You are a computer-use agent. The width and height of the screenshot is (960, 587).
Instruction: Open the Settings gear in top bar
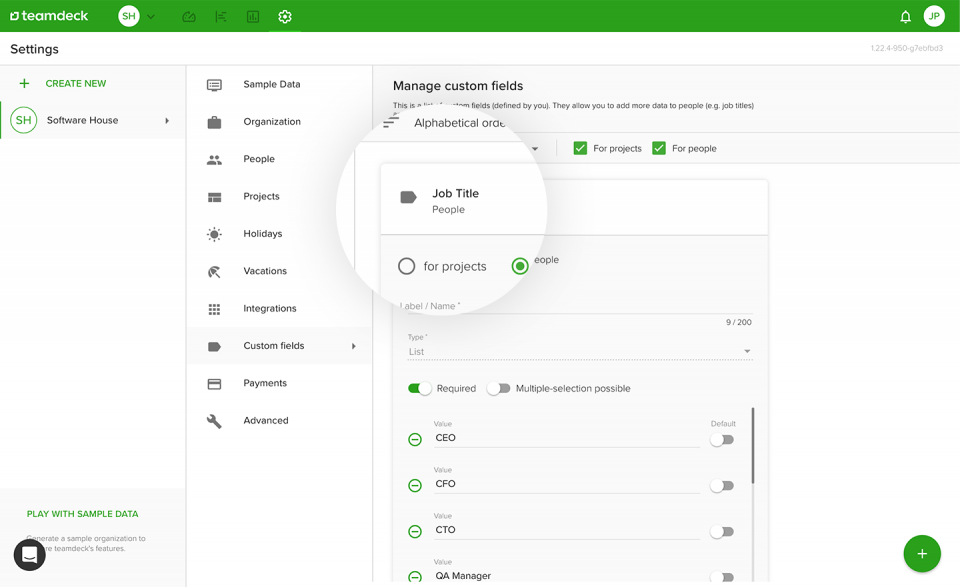[285, 16]
